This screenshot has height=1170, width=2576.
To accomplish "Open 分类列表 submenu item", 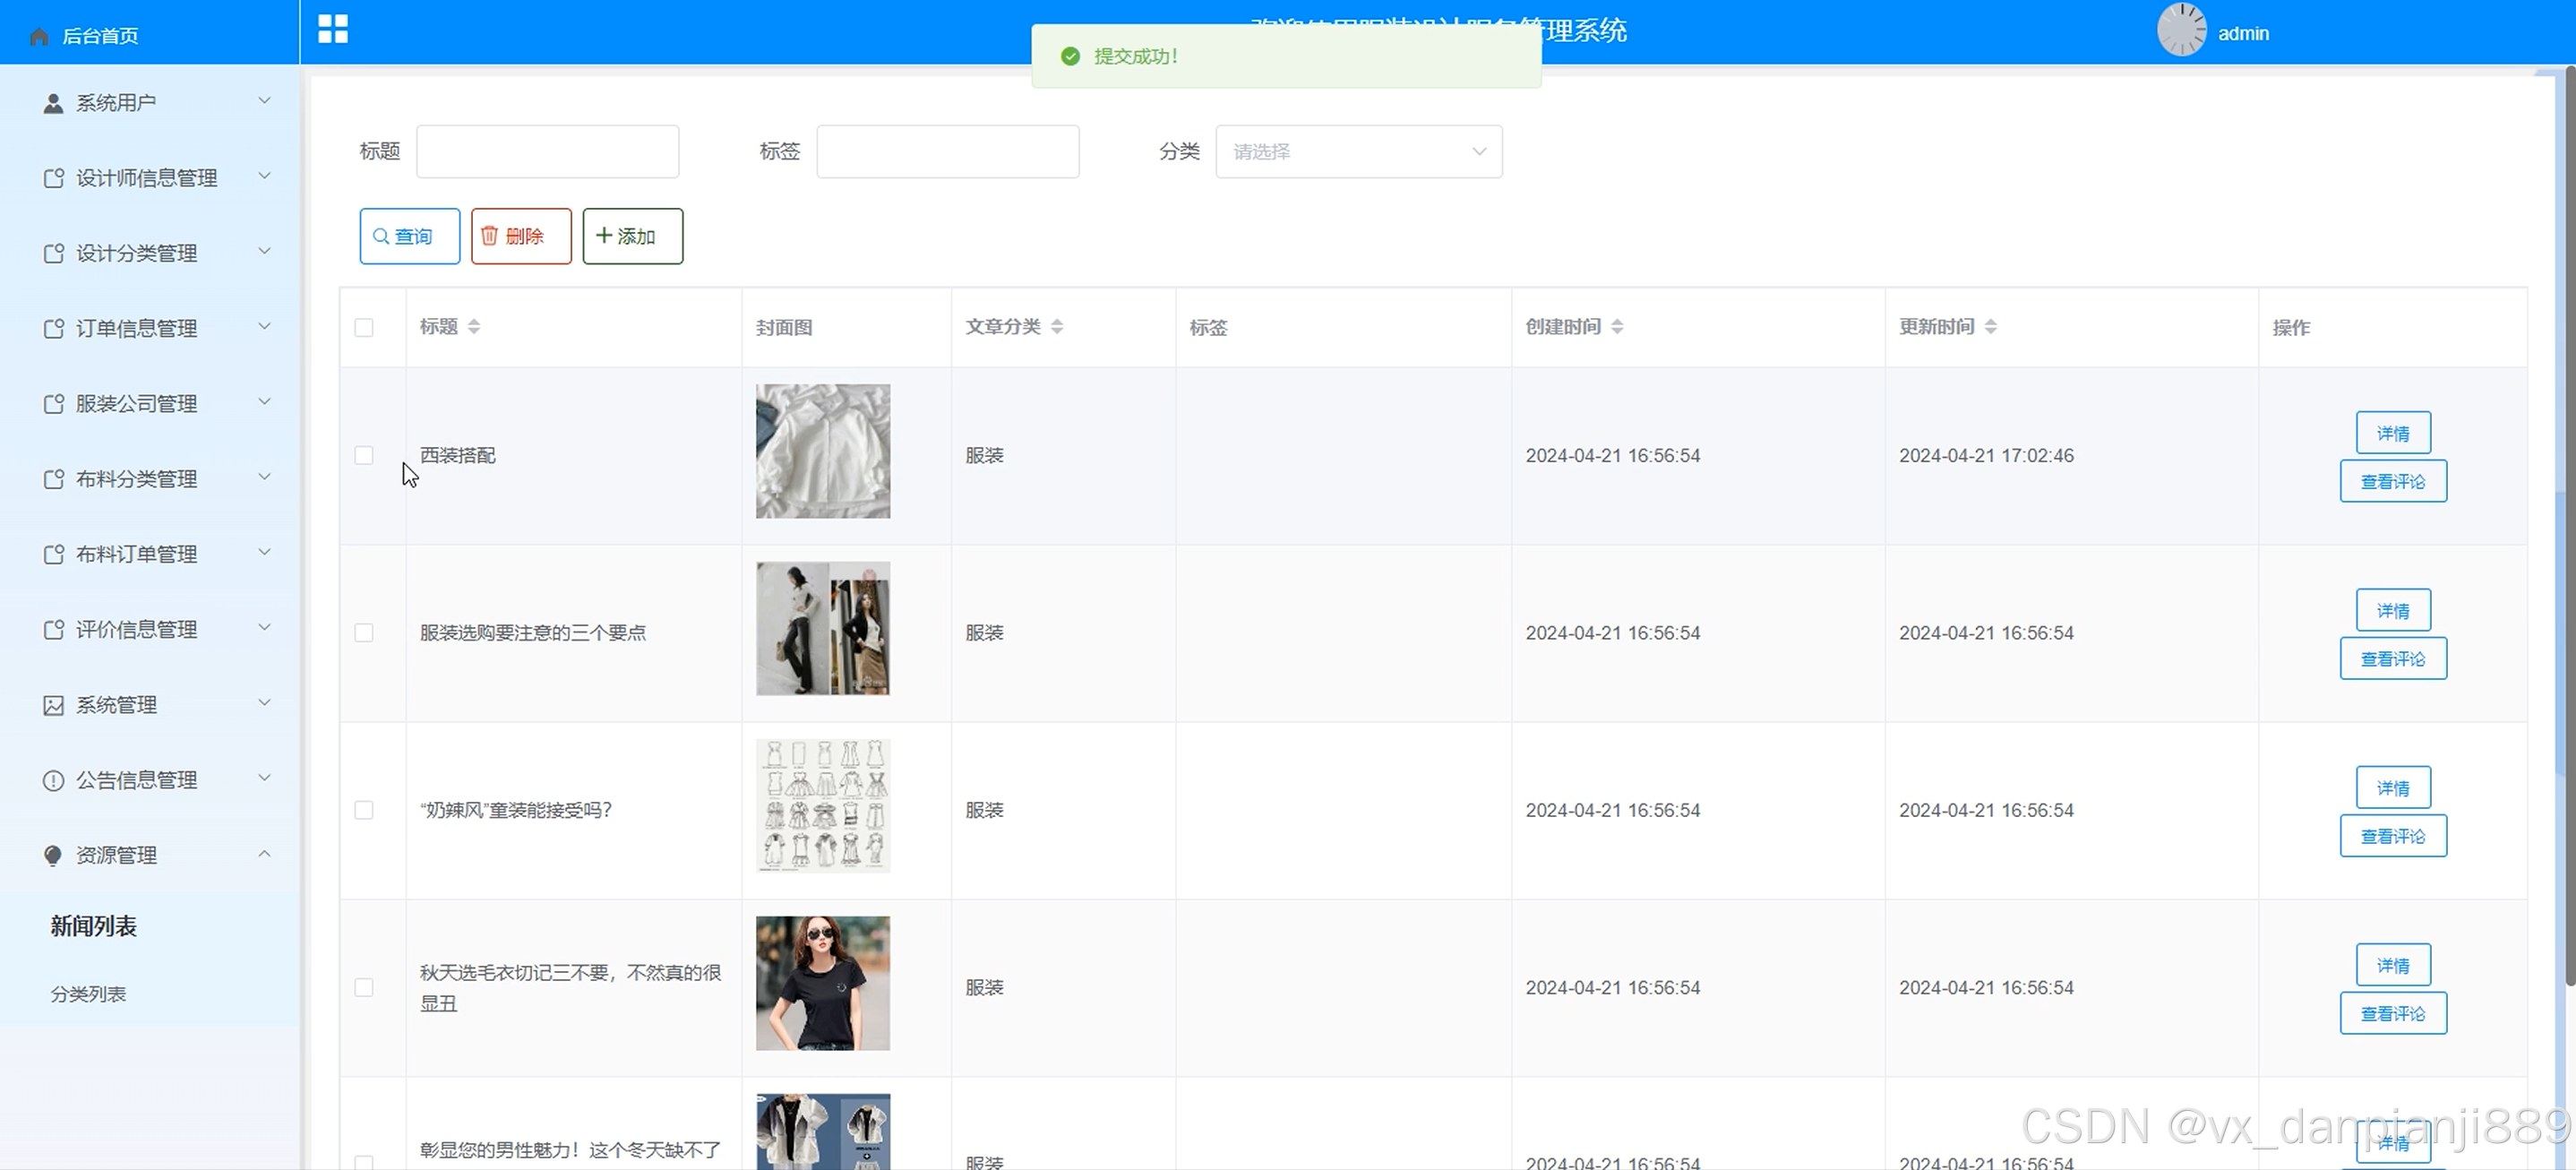I will click(x=88, y=994).
